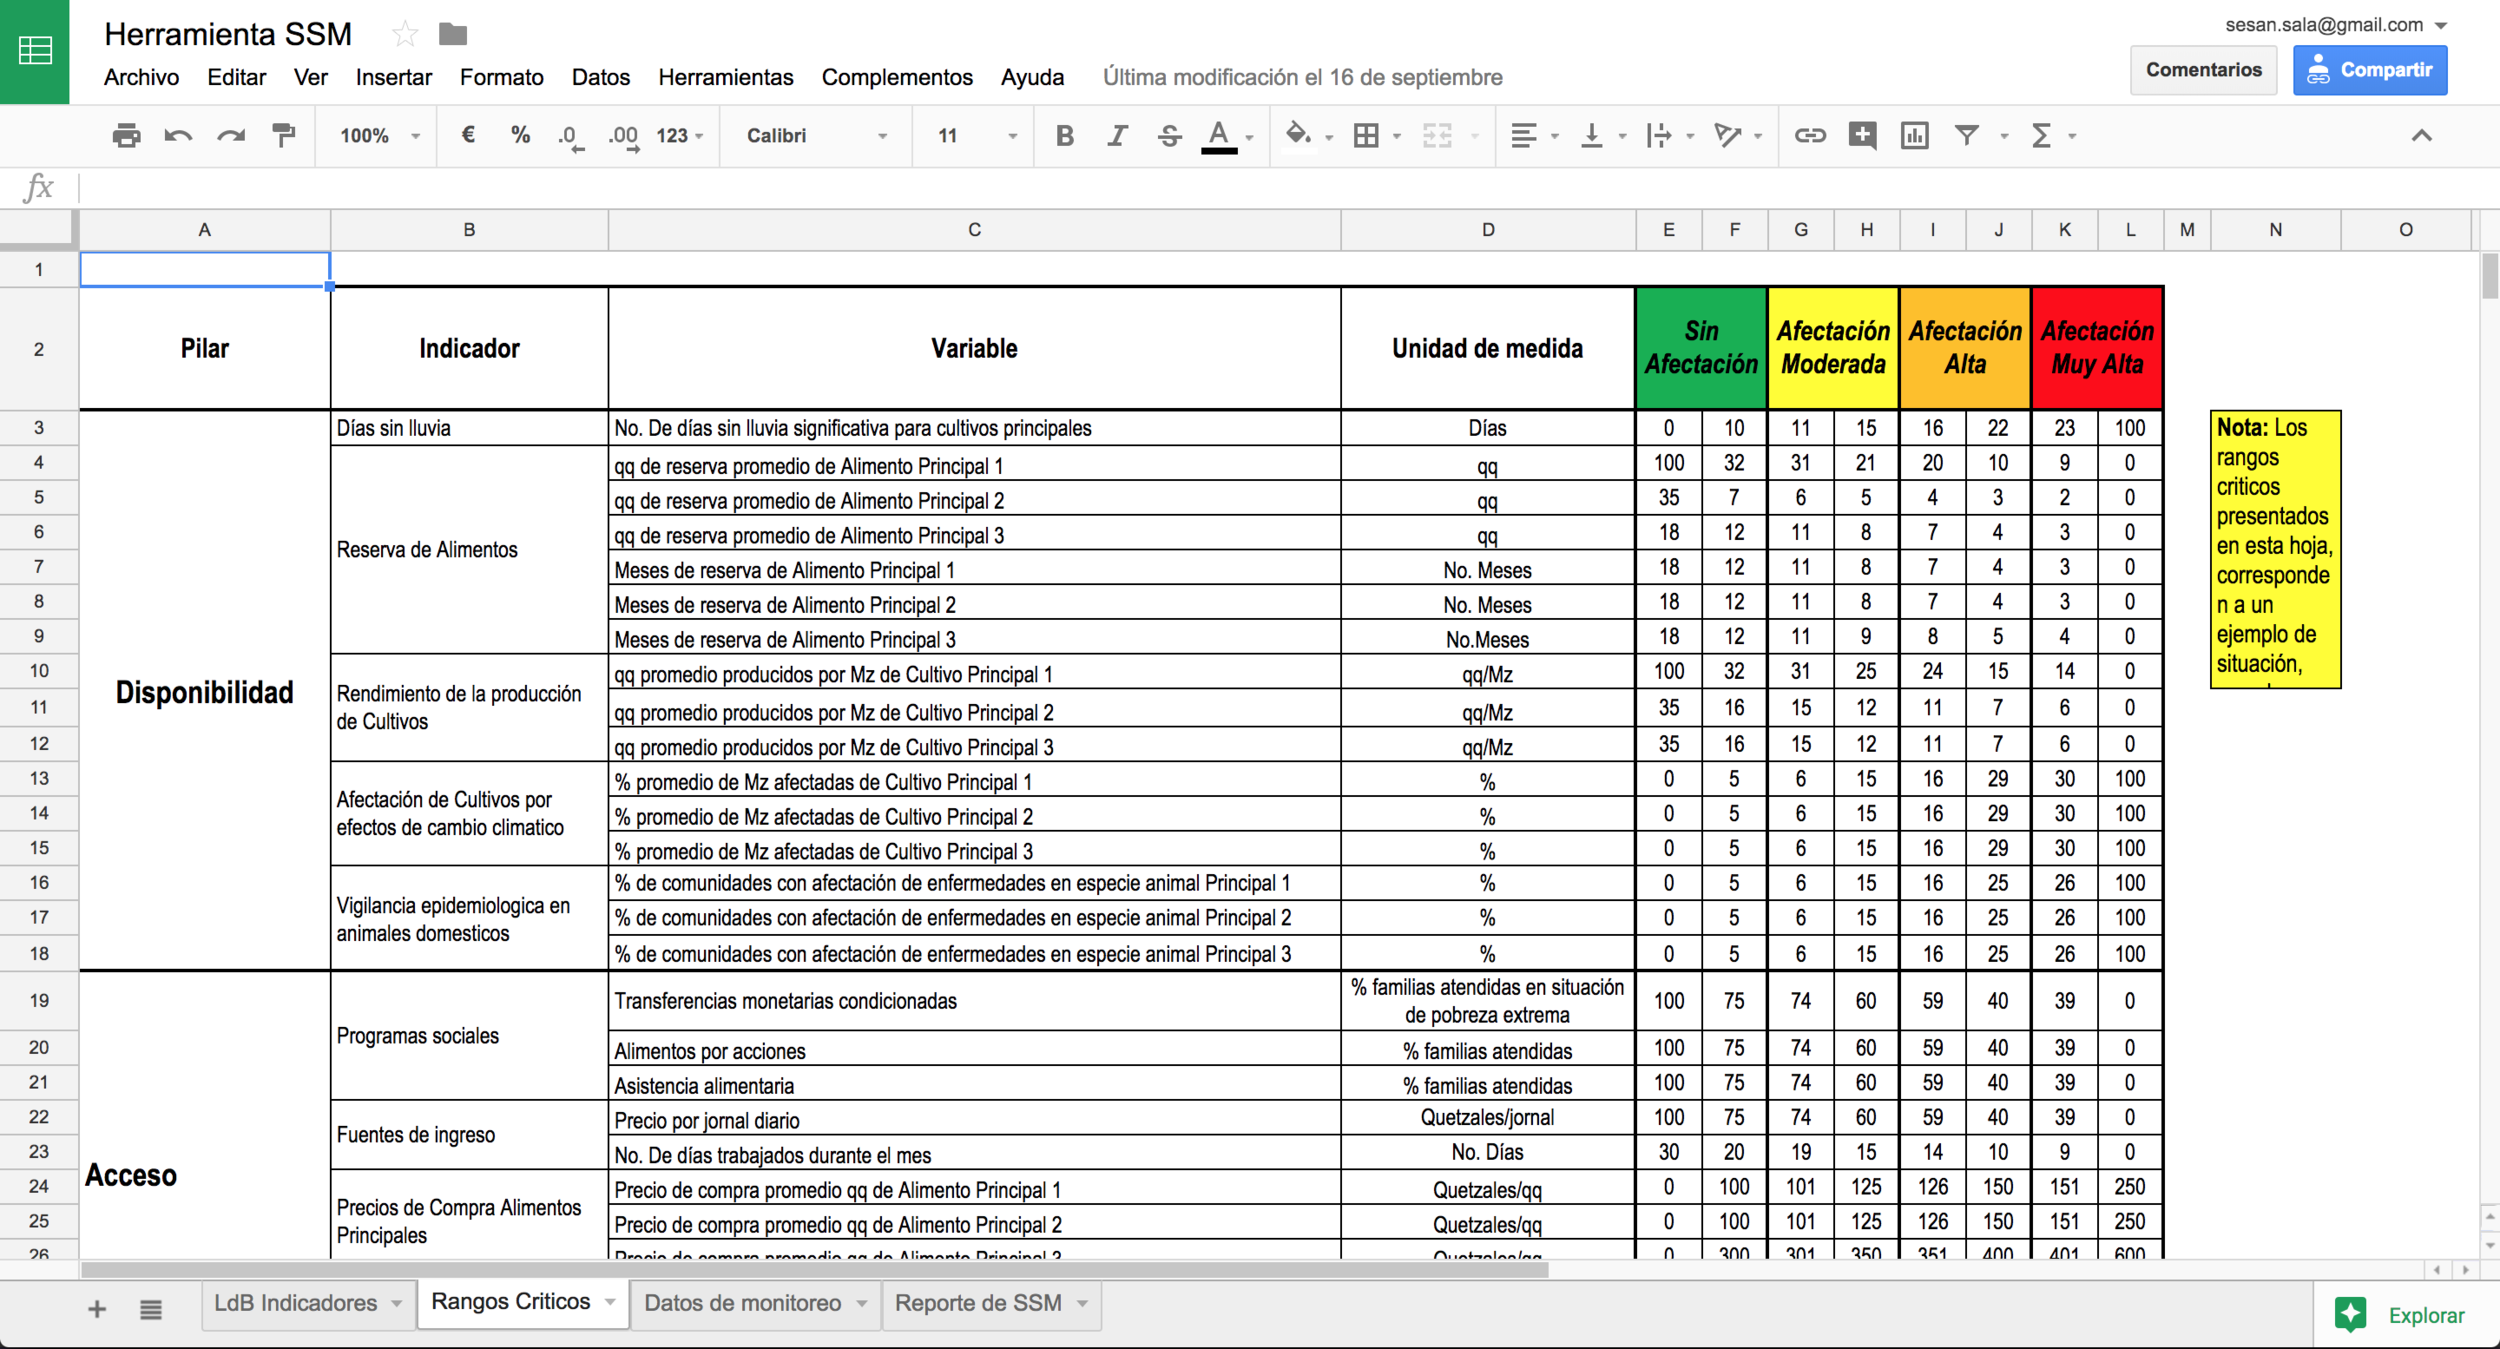Screen dimensions: 2500x1349
Task: Open the Archivo menu
Action: (x=141, y=77)
